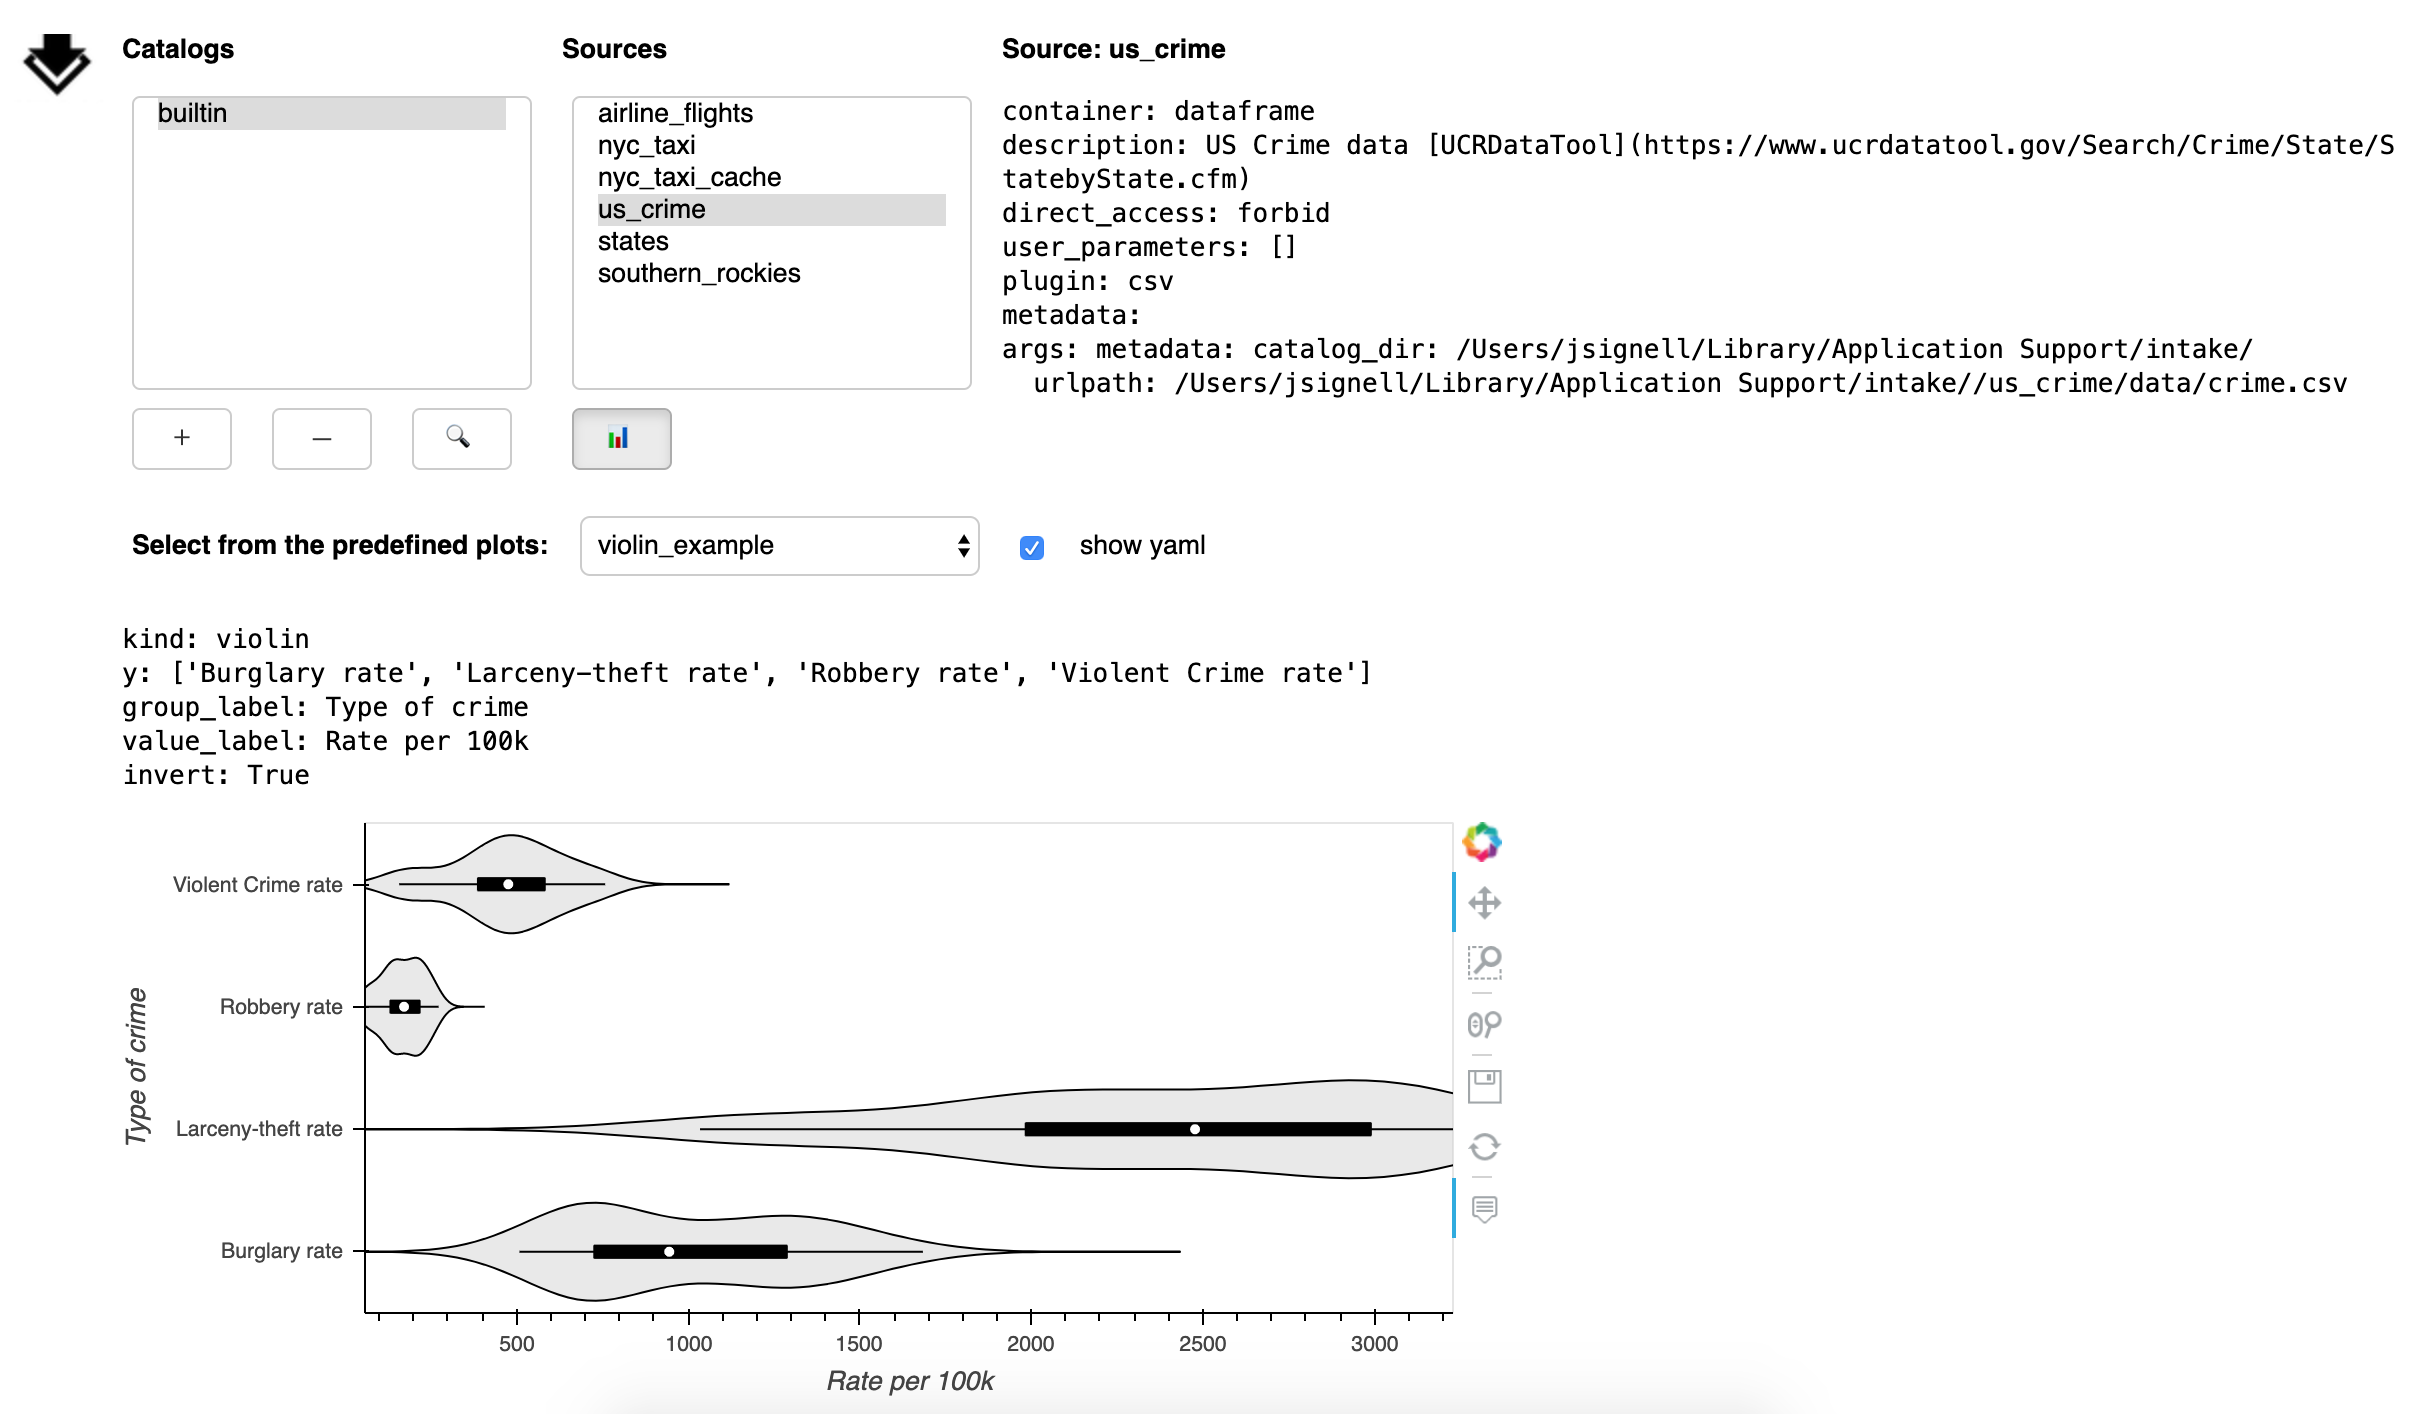Click the Burglary rate violin median dot
The image size is (2422, 1414).
pos(669,1252)
